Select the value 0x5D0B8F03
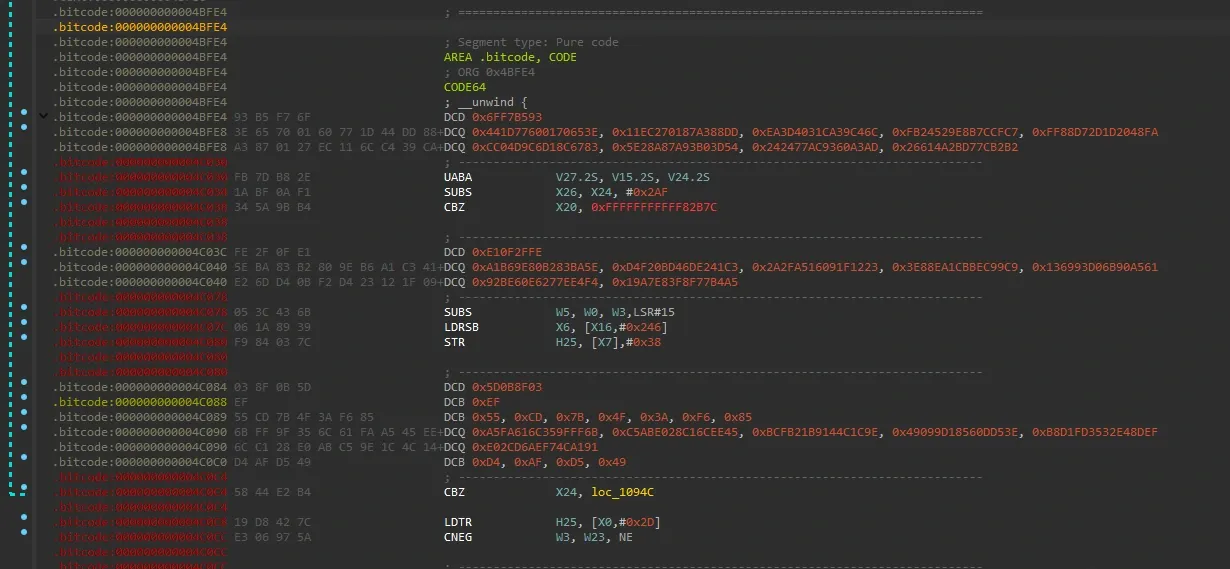Viewport: 1230px width, 569px height. click(x=507, y=387)
